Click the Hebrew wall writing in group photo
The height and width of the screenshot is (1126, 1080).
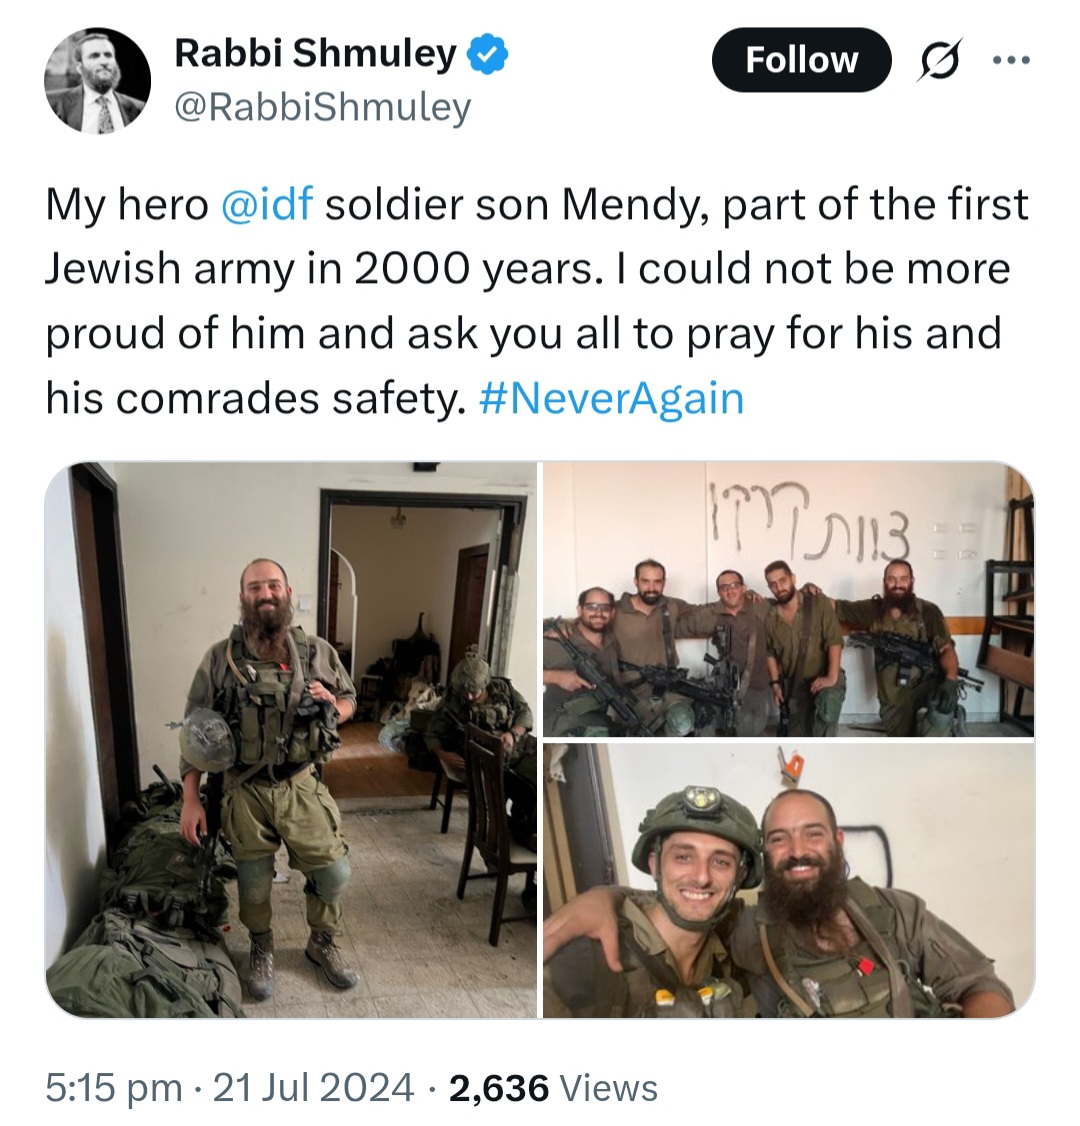point(809,523)
